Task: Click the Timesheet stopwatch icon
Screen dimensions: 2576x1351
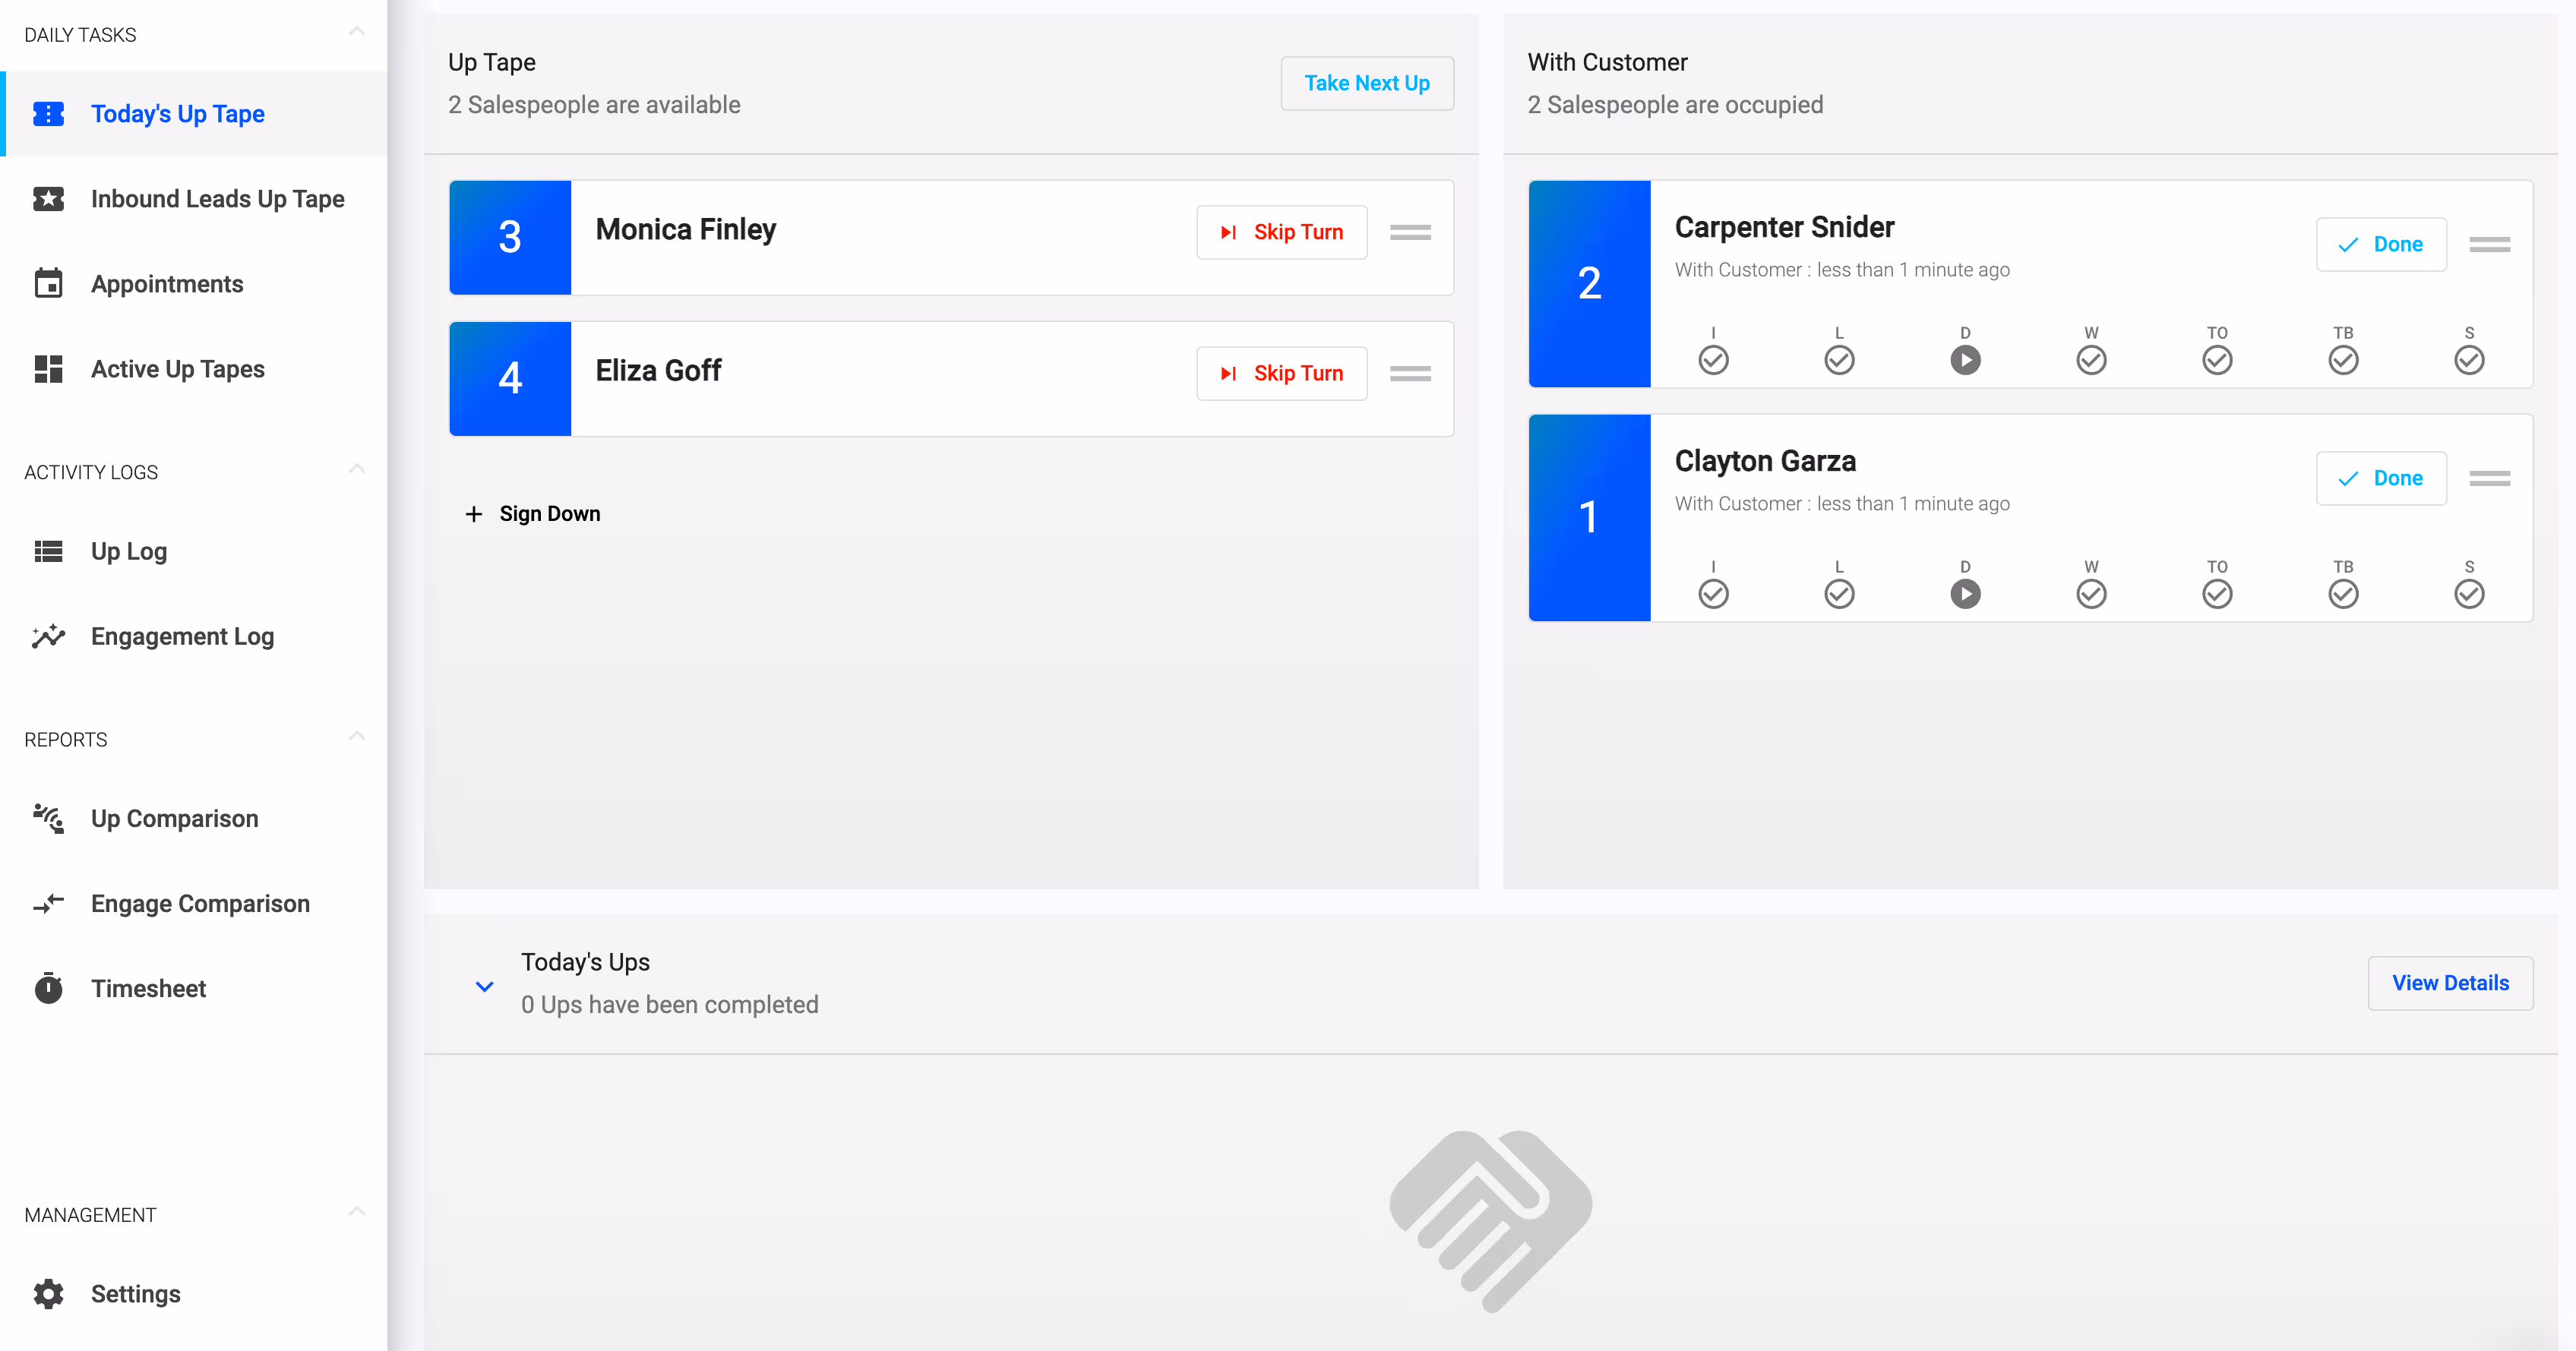Action: [48, 988]
